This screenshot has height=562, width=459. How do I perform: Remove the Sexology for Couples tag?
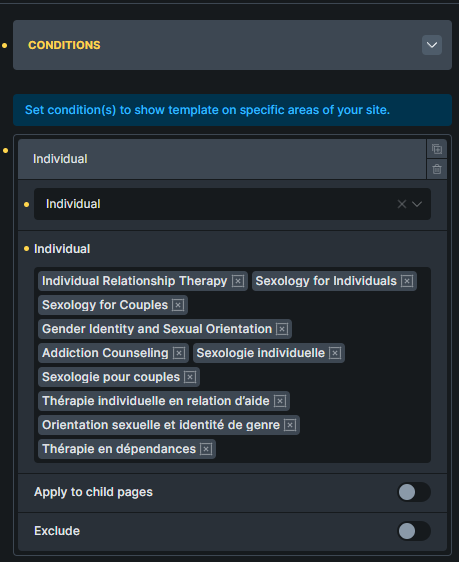(x=178, y=305)
